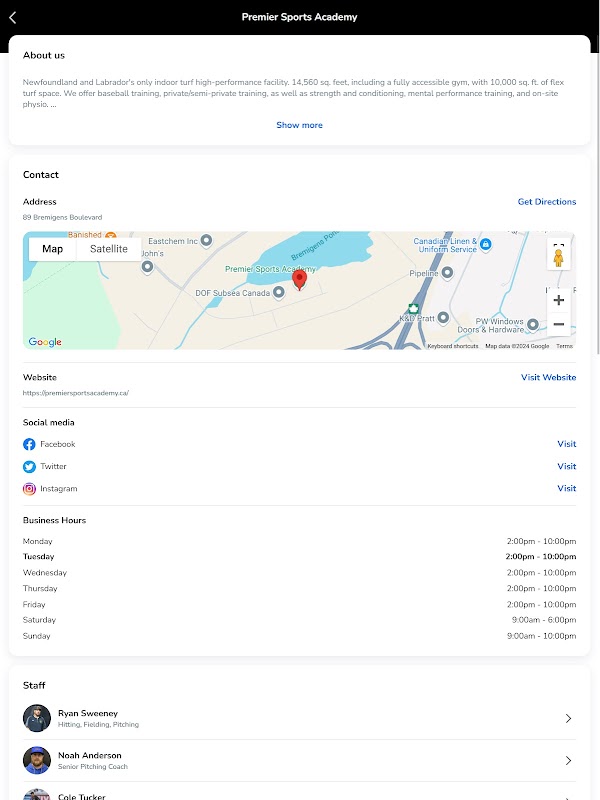Click the Monday hours row
The width and height of the screenshot is (600, 800).
tap(299, 541)
